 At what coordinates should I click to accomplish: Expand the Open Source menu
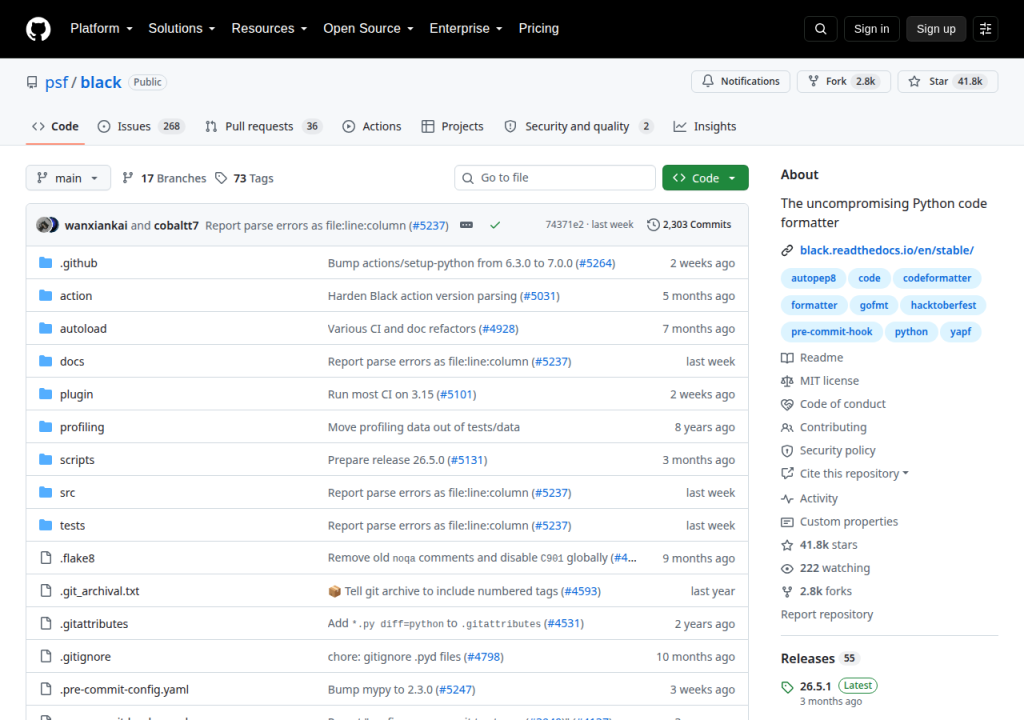pos(368,29)
